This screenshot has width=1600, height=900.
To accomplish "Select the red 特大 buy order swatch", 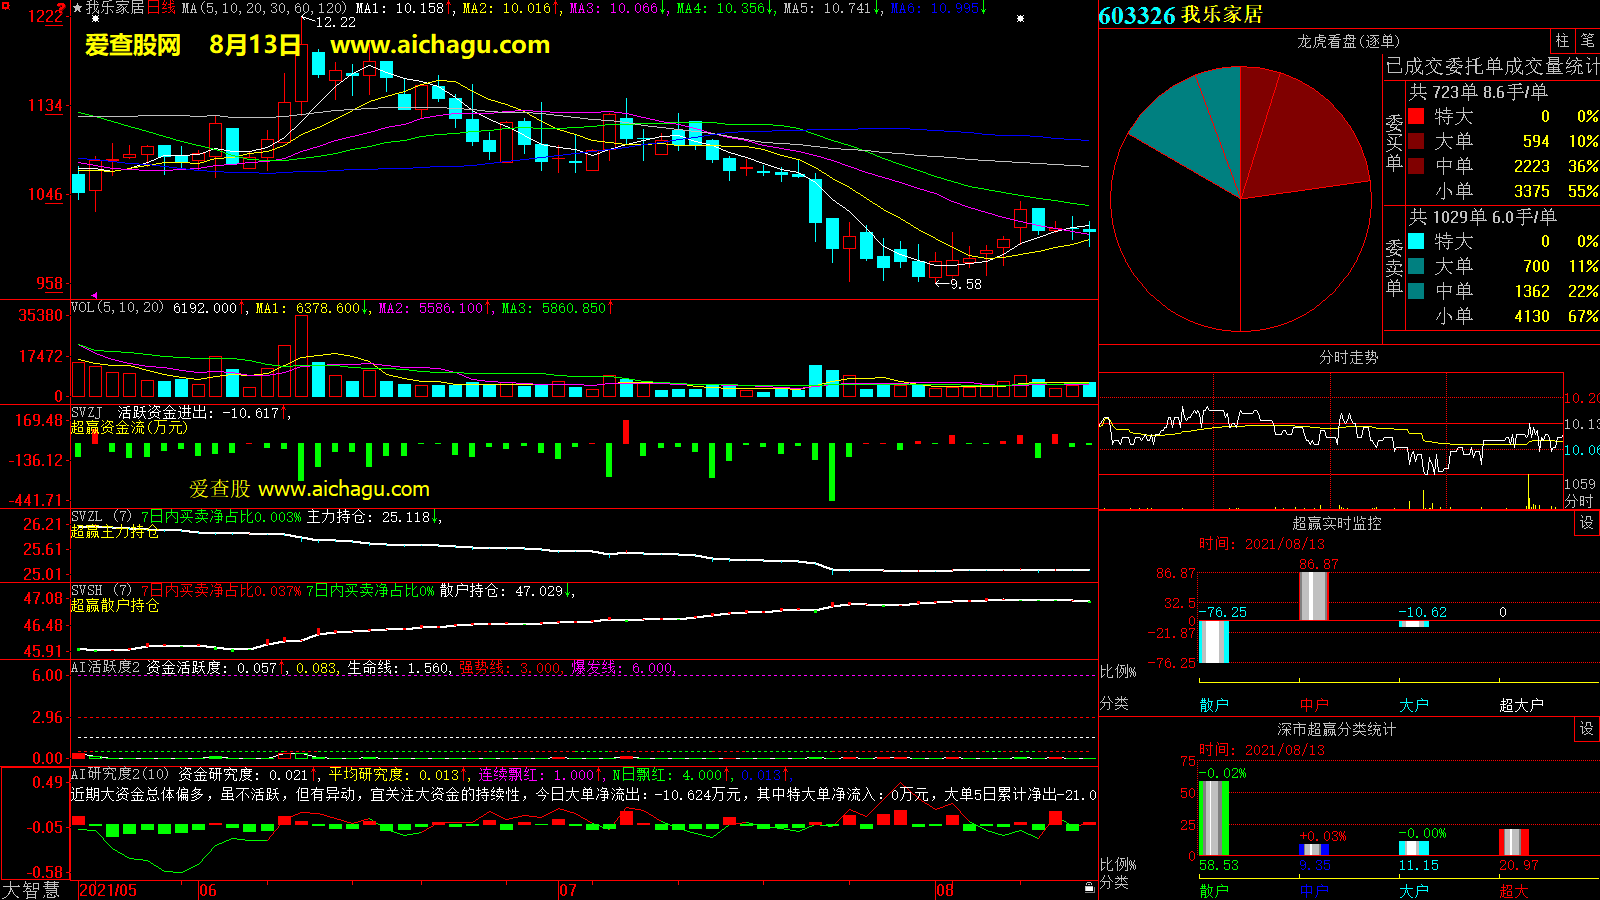I will tap(1416, 117).
